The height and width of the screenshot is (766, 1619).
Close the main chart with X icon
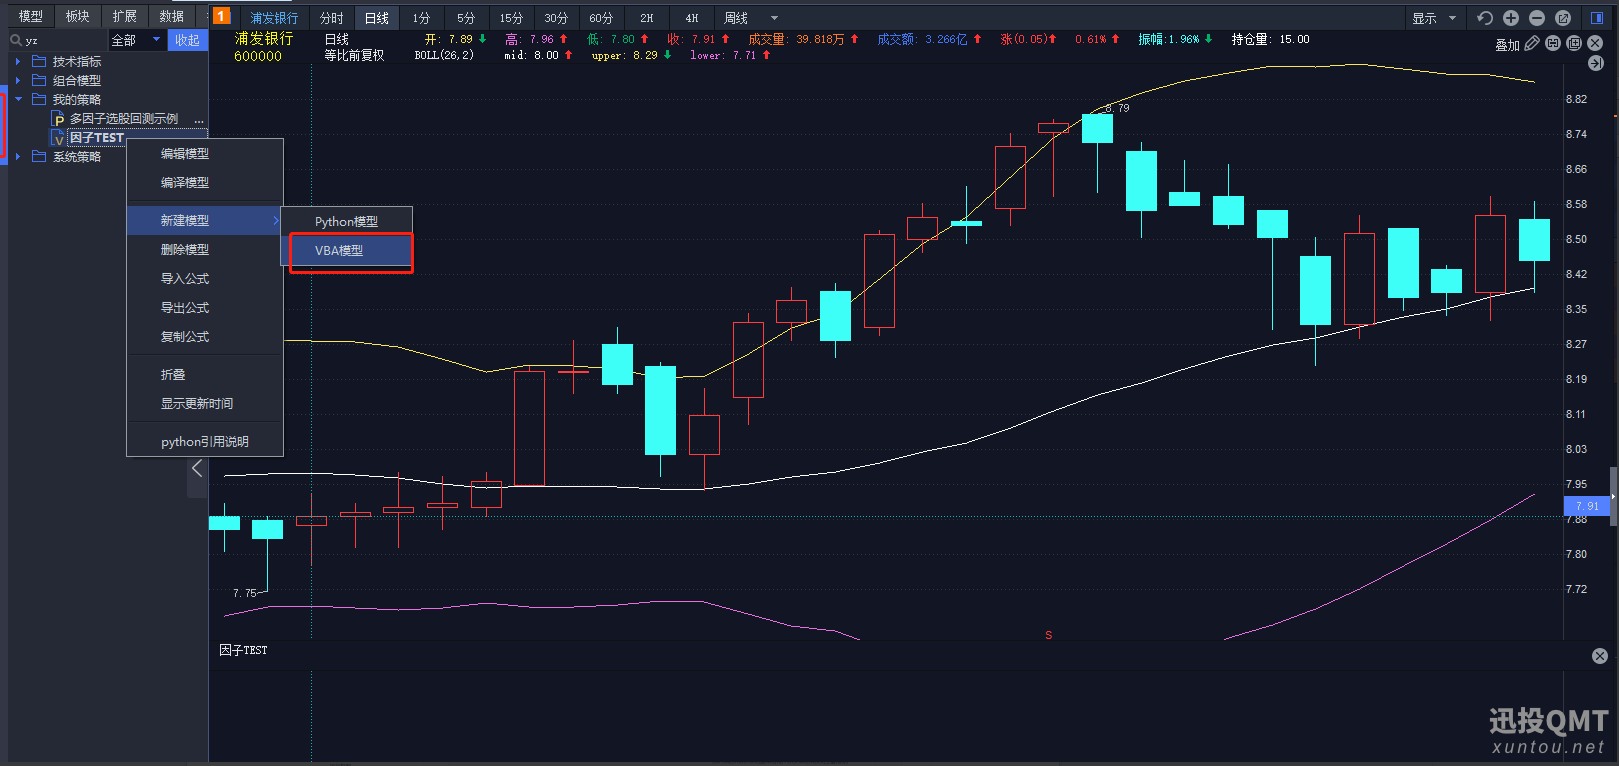pyautogui.click(x=1595, y=43)
